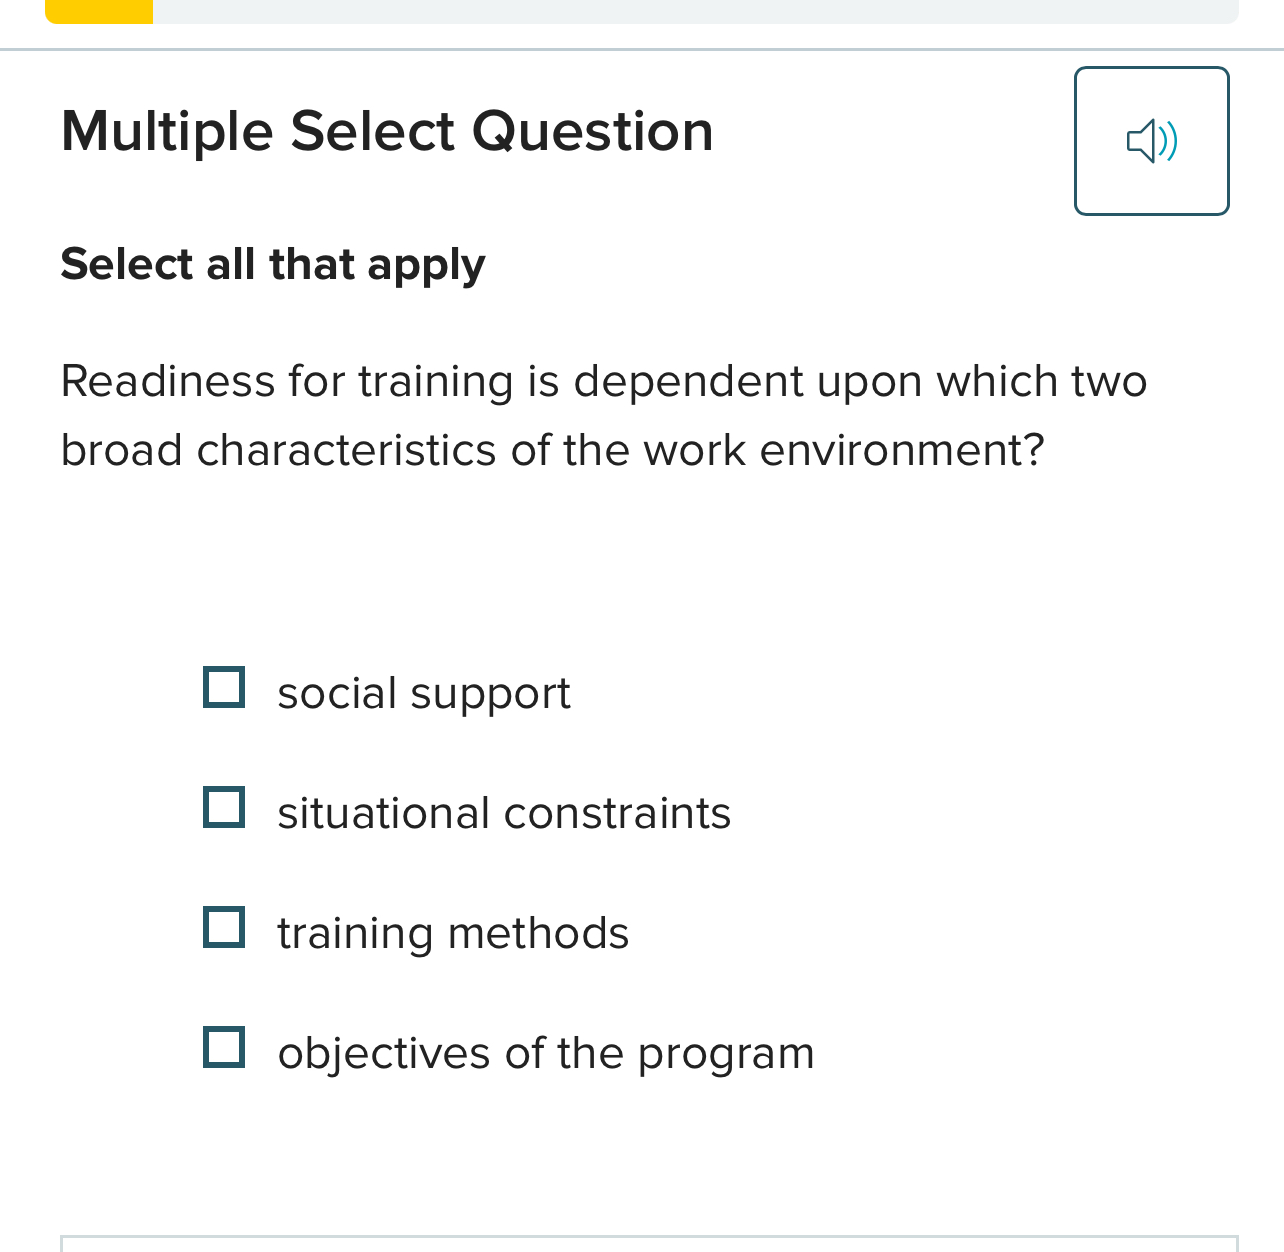Click the "social support" answer label

click(x=423, y=693)
